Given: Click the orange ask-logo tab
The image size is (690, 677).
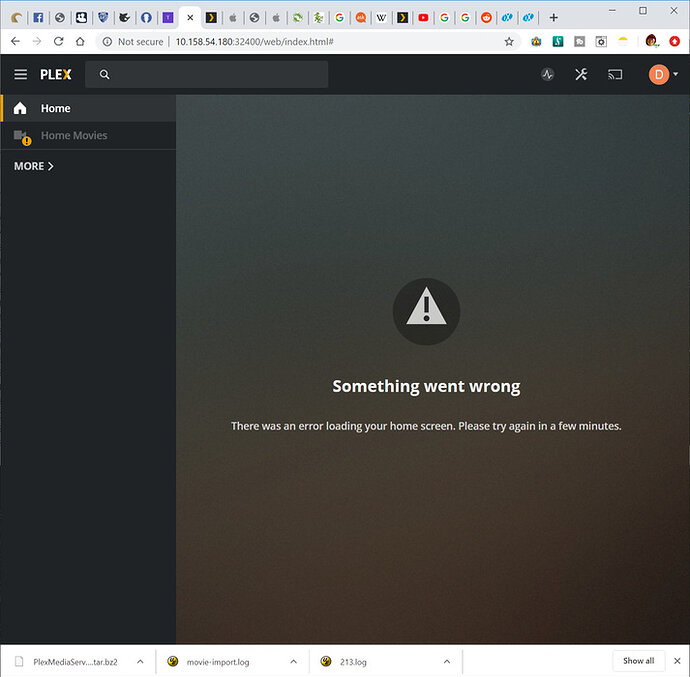Looking at the screenshot, I should point(360,18).
